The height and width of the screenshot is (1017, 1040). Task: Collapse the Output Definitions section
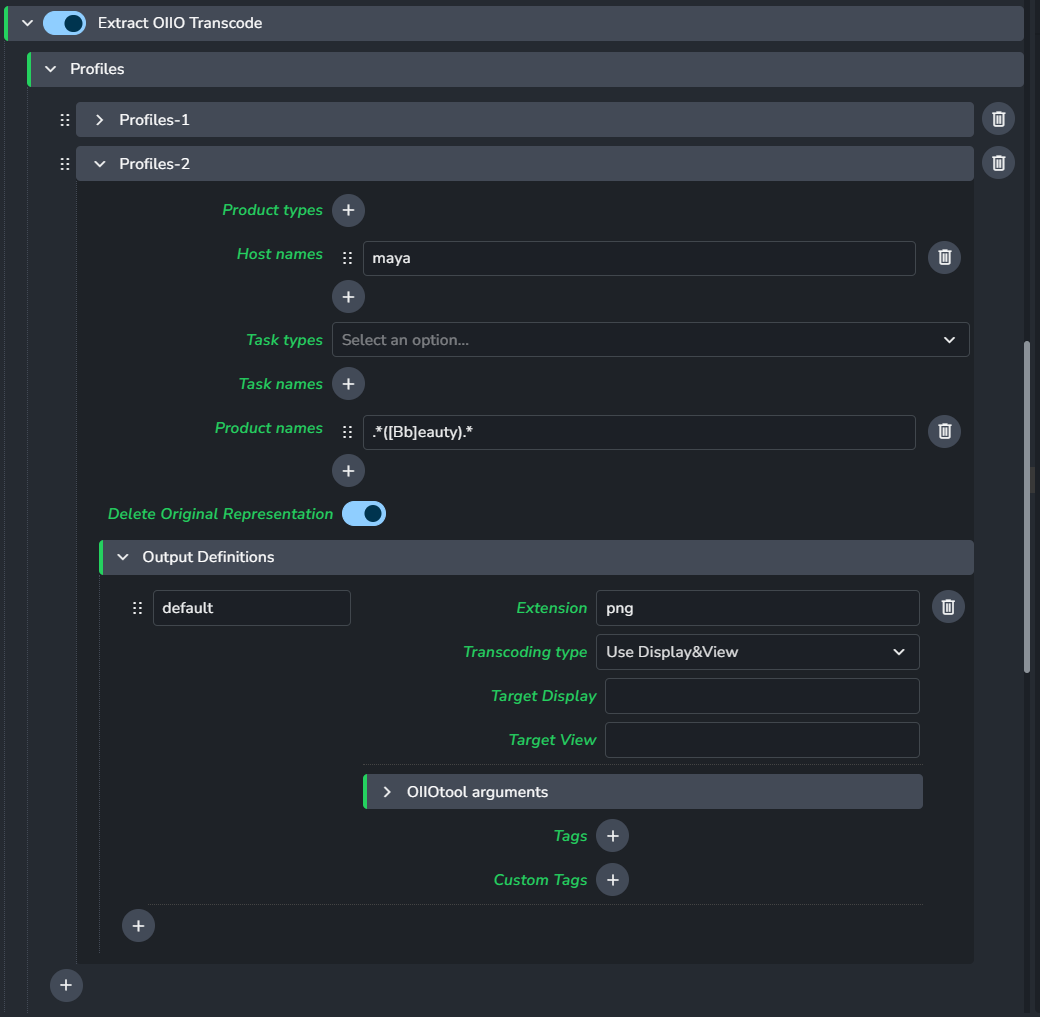tap(123, 557)
